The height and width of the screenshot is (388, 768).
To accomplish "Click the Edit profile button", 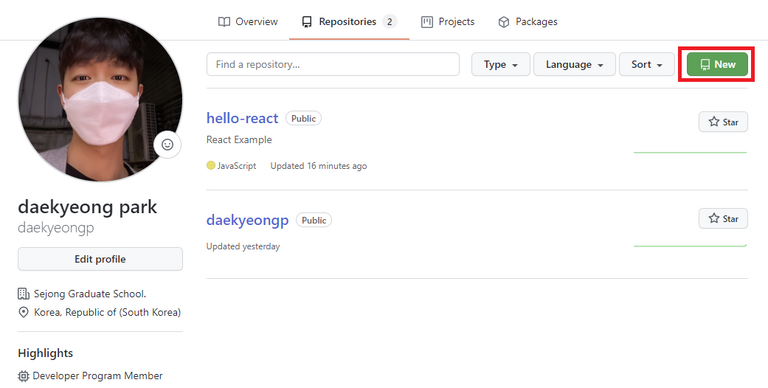I will click(100, 259).
